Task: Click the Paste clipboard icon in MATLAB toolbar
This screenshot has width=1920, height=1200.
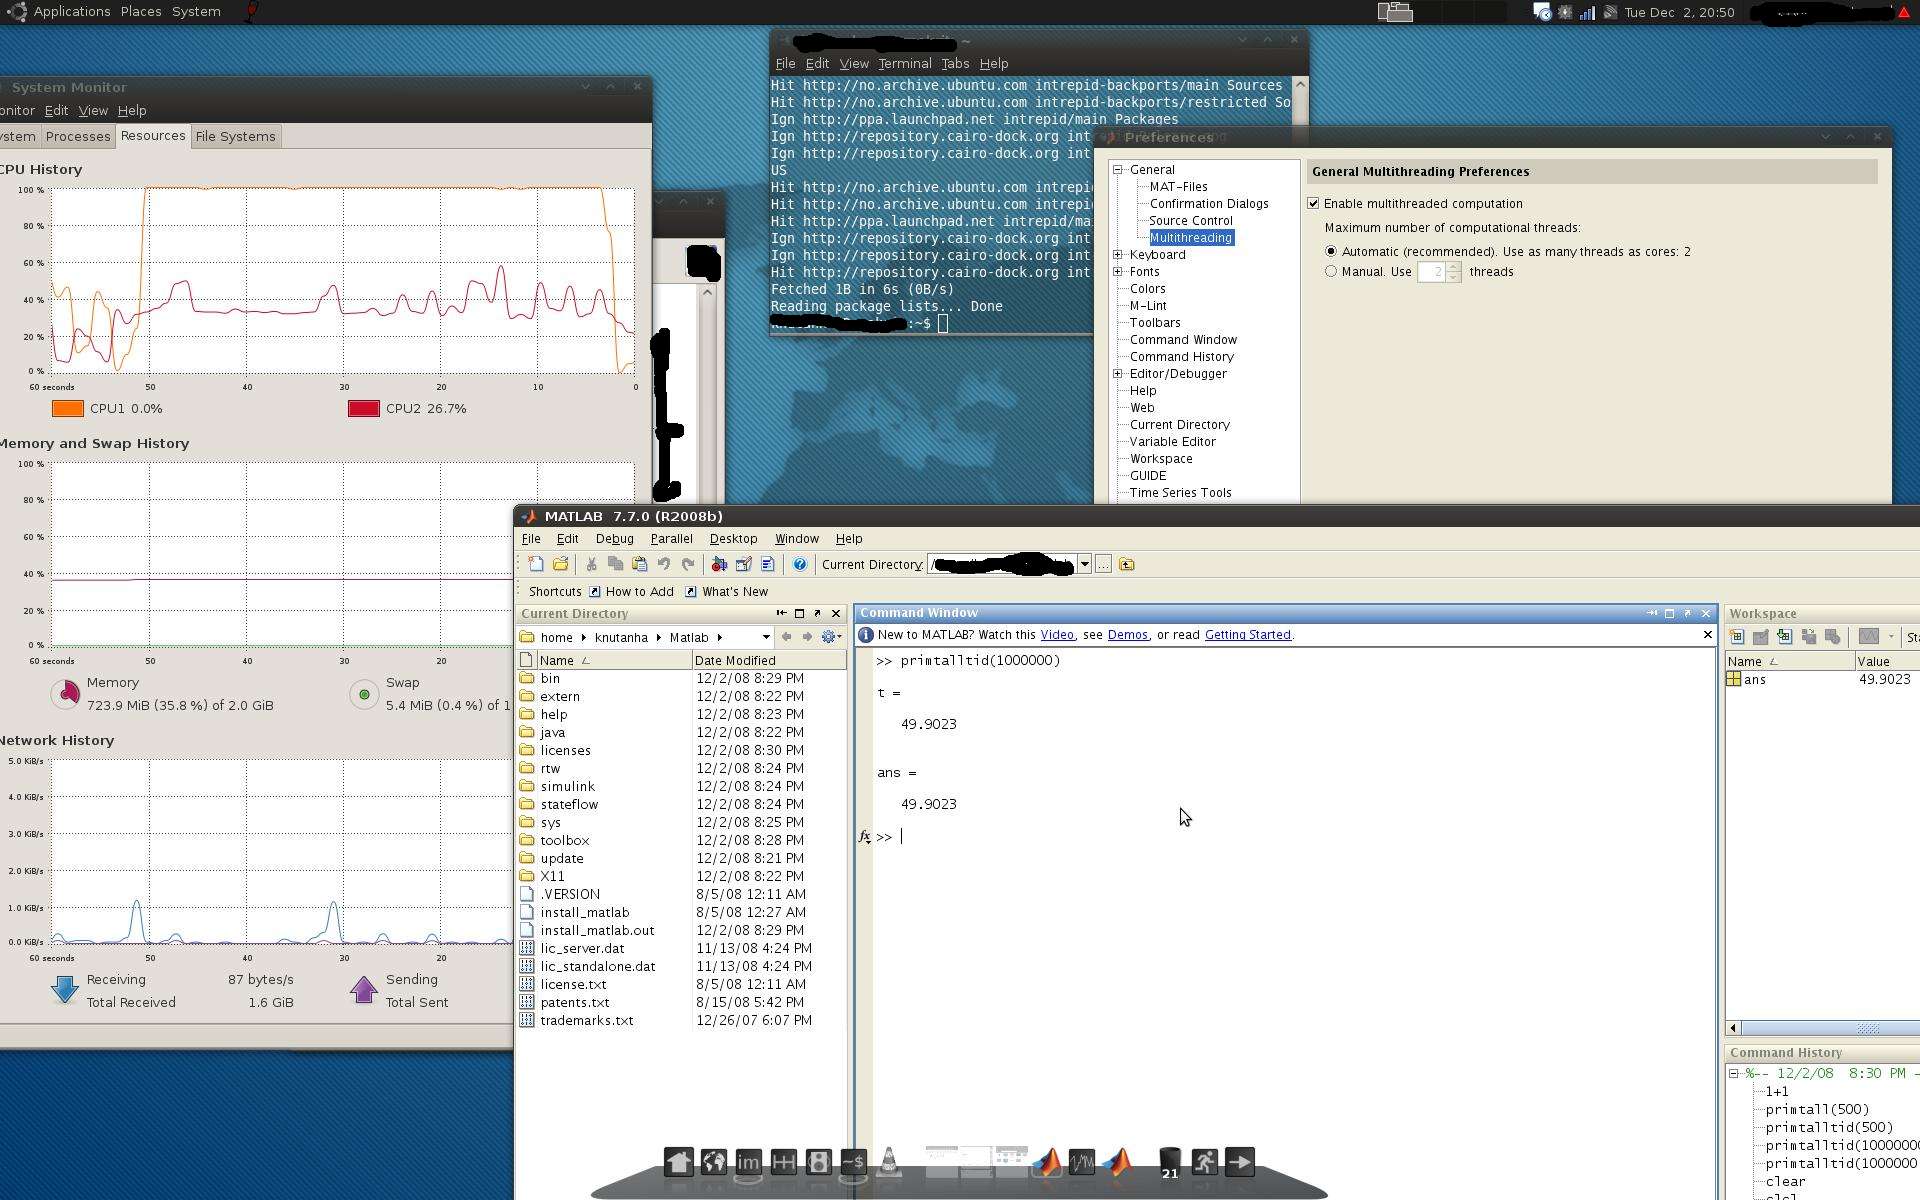Action: tap(639, 564)
